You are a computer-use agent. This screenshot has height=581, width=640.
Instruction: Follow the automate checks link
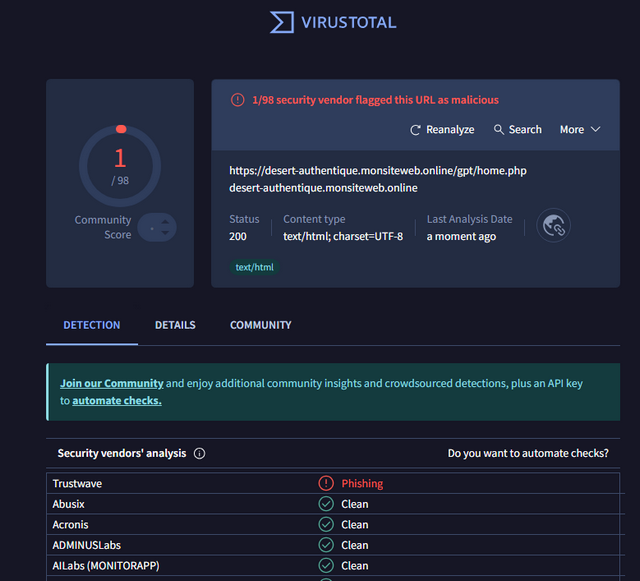pos(117,401)
